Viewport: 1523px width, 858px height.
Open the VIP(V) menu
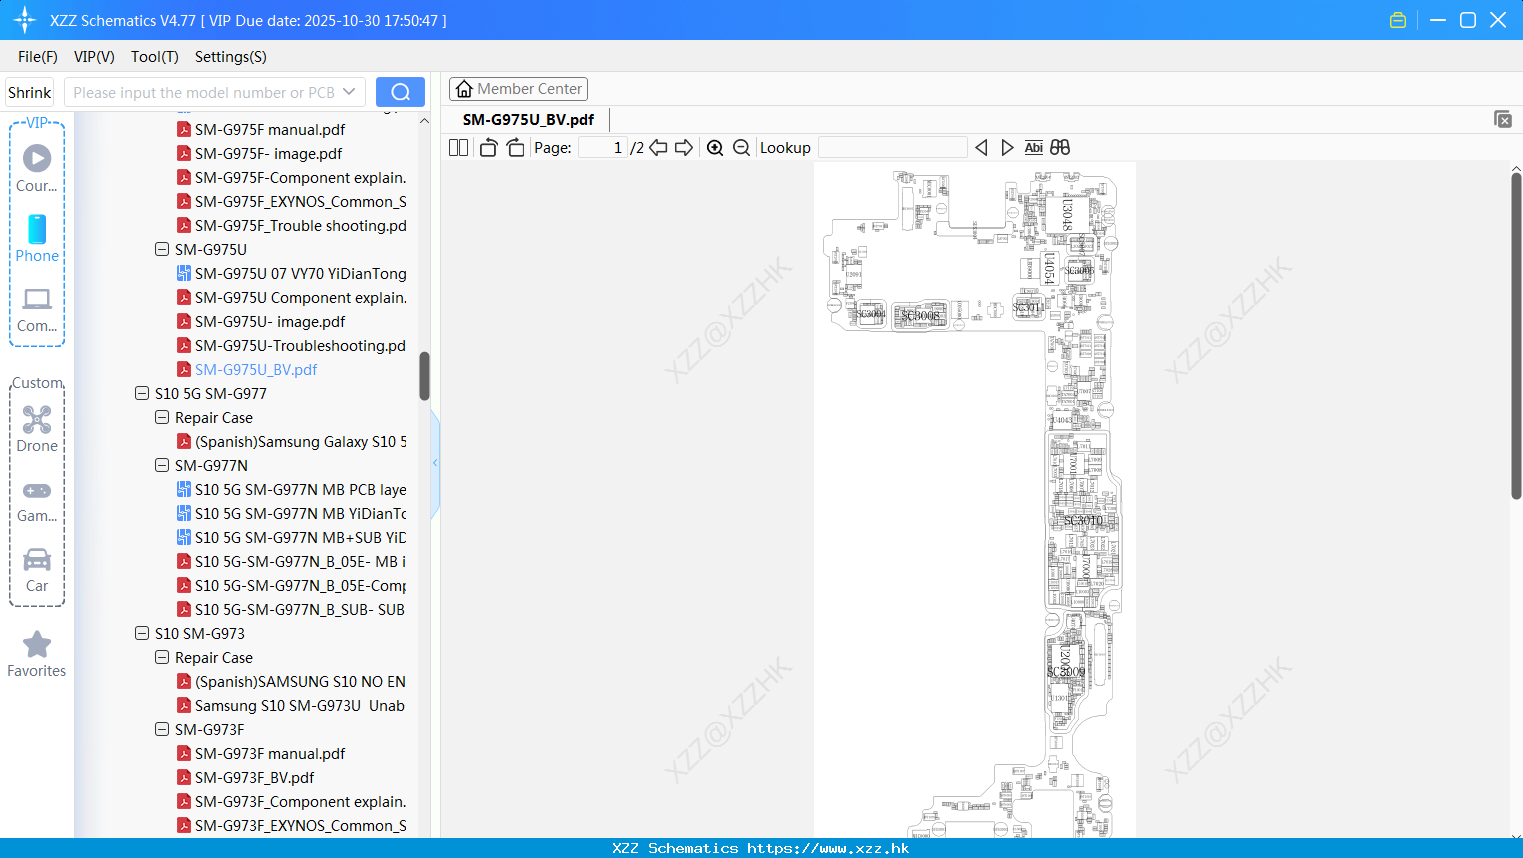pos(94,57)
